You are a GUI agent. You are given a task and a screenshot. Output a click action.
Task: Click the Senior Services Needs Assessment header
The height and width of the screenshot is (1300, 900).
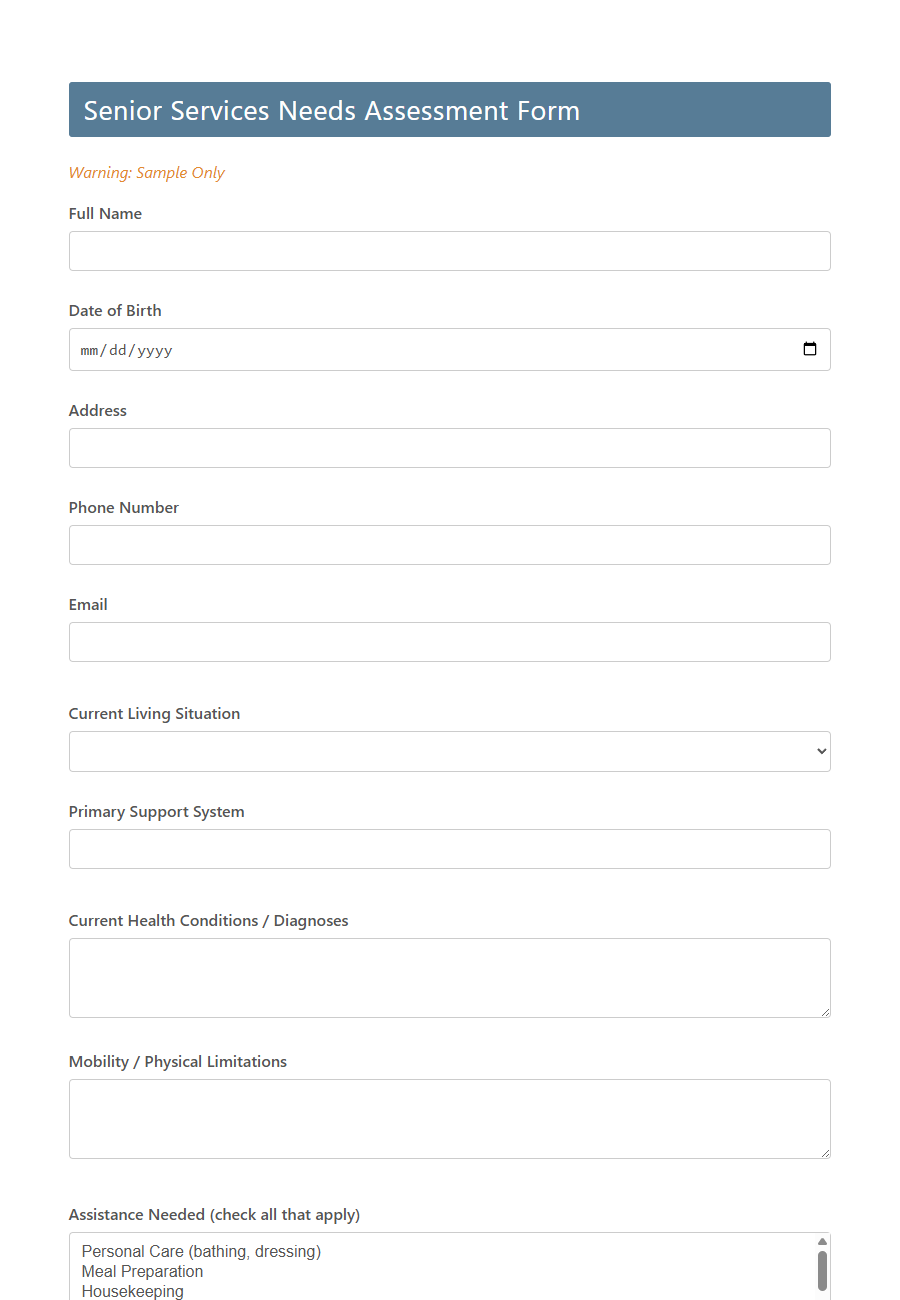pos(331,110)
